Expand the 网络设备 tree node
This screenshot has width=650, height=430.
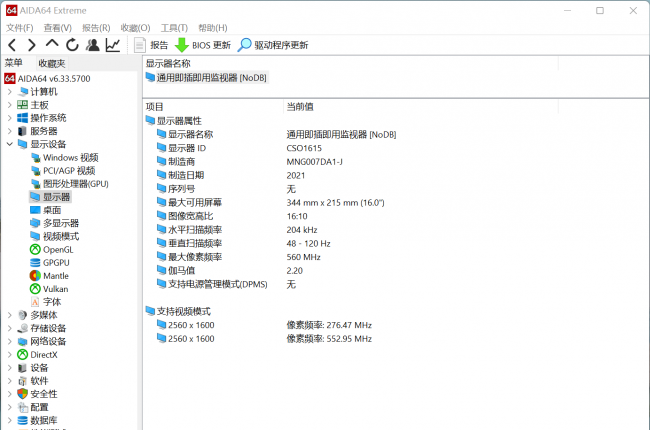click(10, 341)
